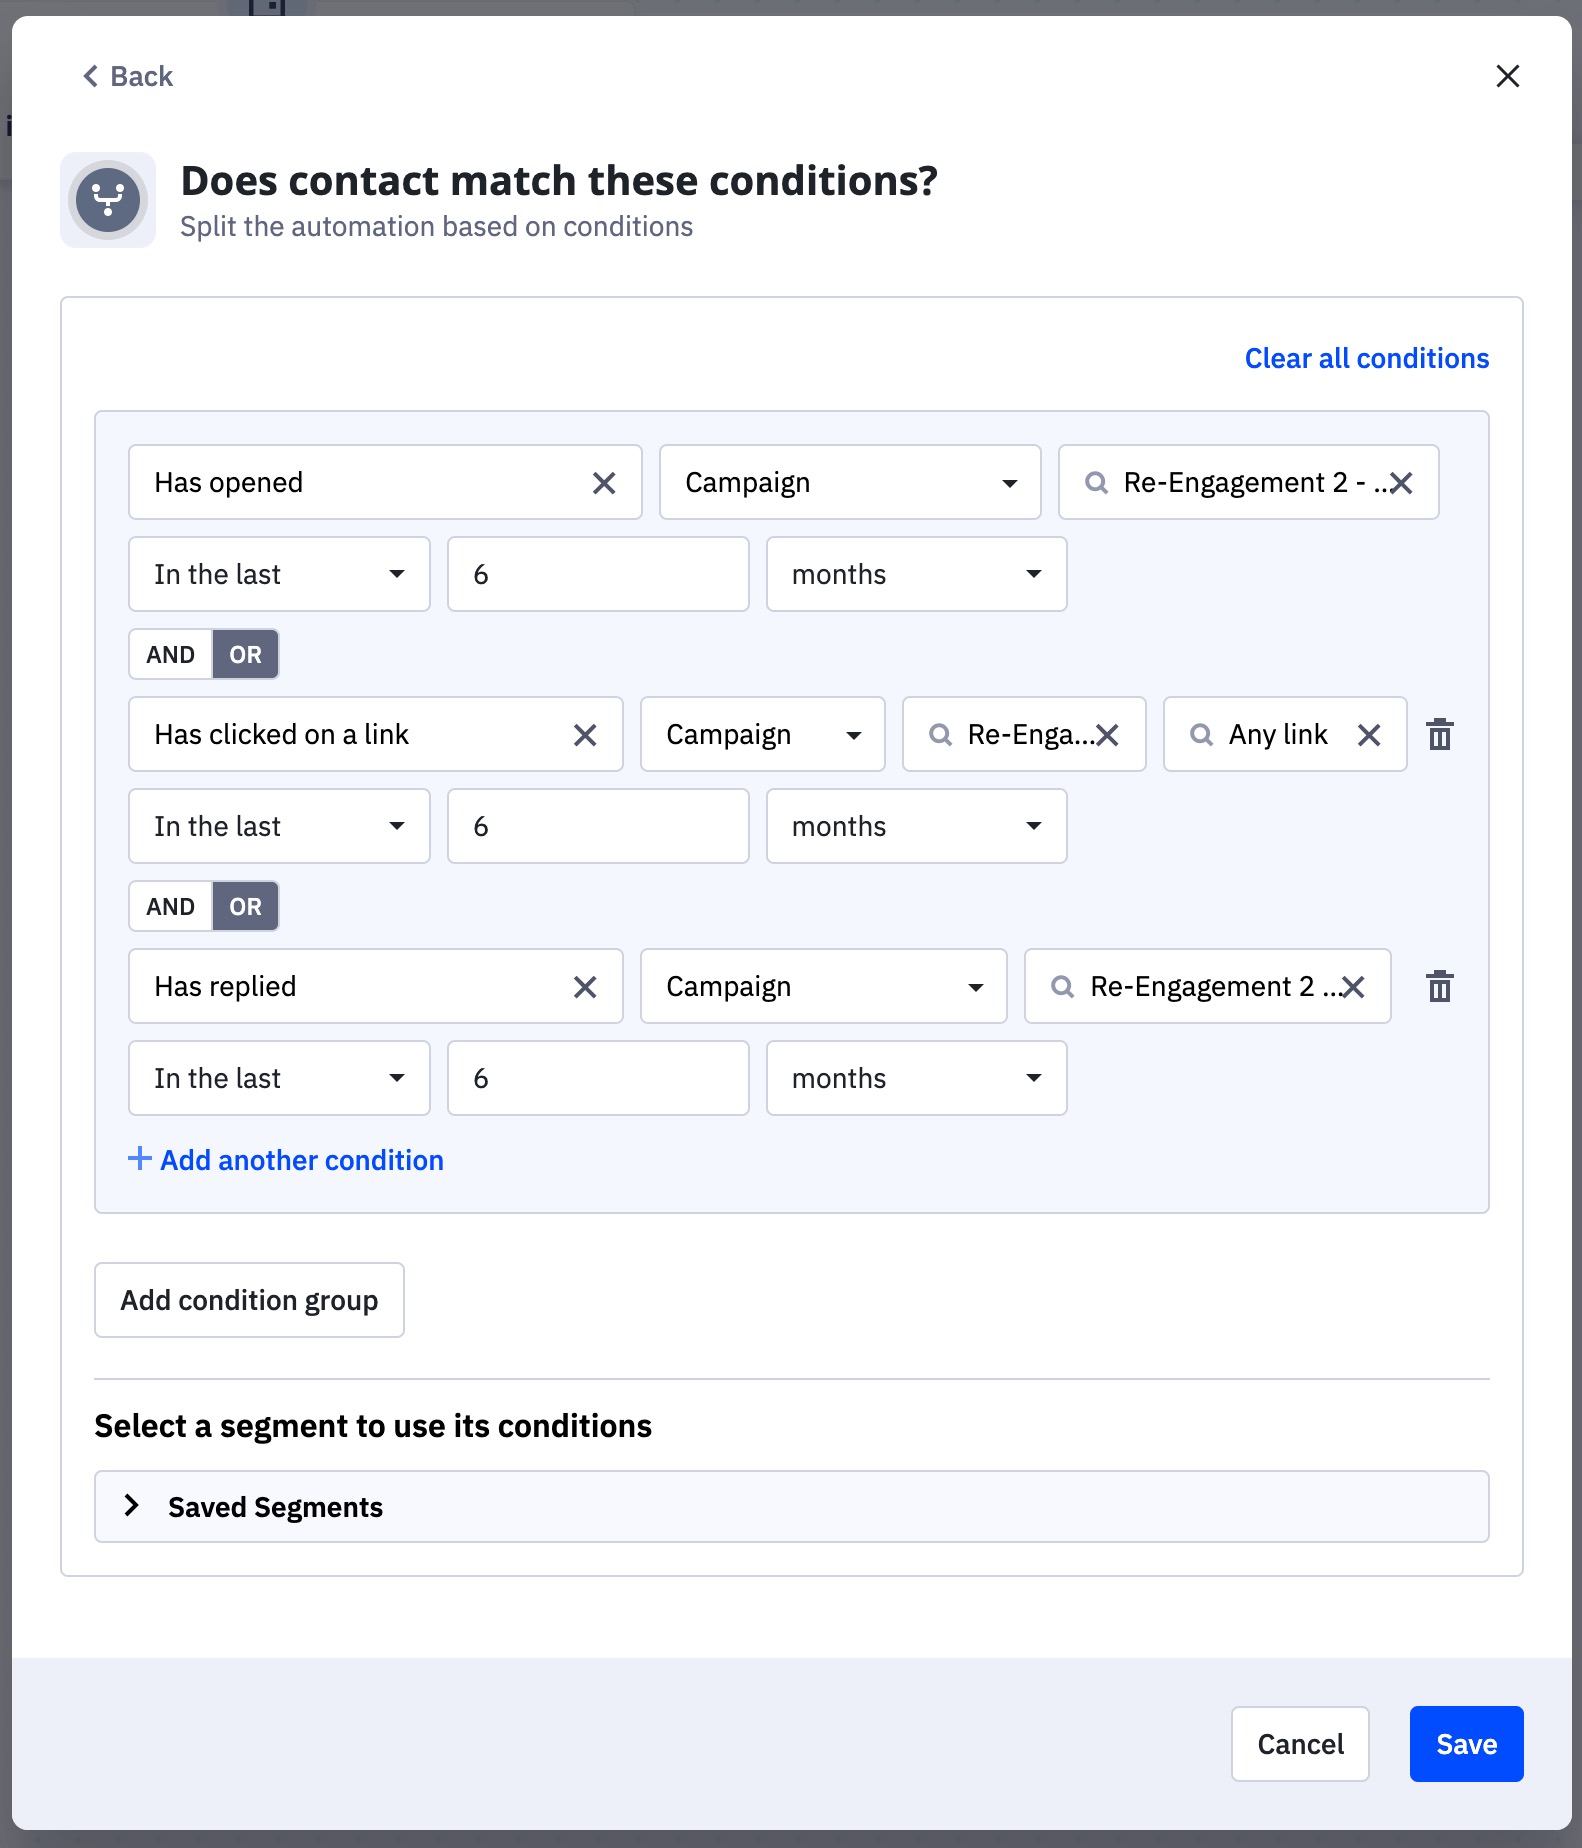Clear the "Has replied" campaign selection
Screen dimensions: 1582x1848
(1355, 987)
